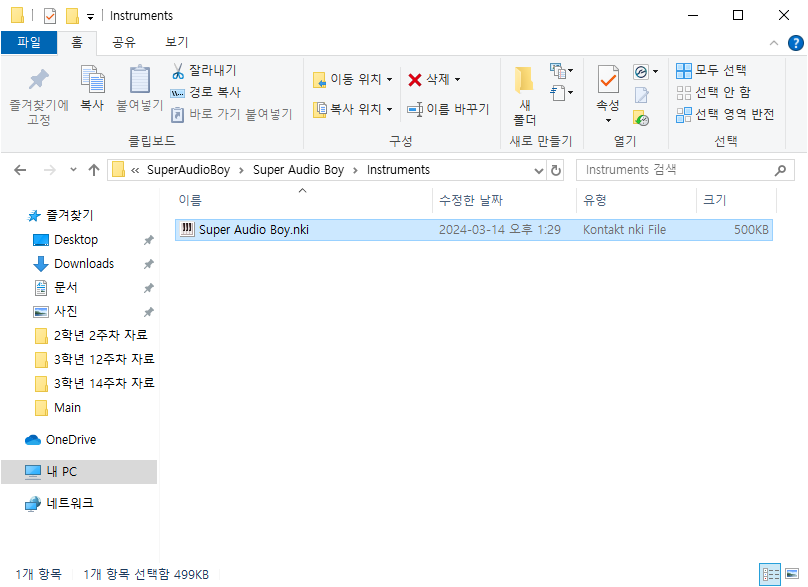Viewport: 808px width, 587px height.
Task: Select 내 PC in the navigation pane
Action: [x=79, y=472]
